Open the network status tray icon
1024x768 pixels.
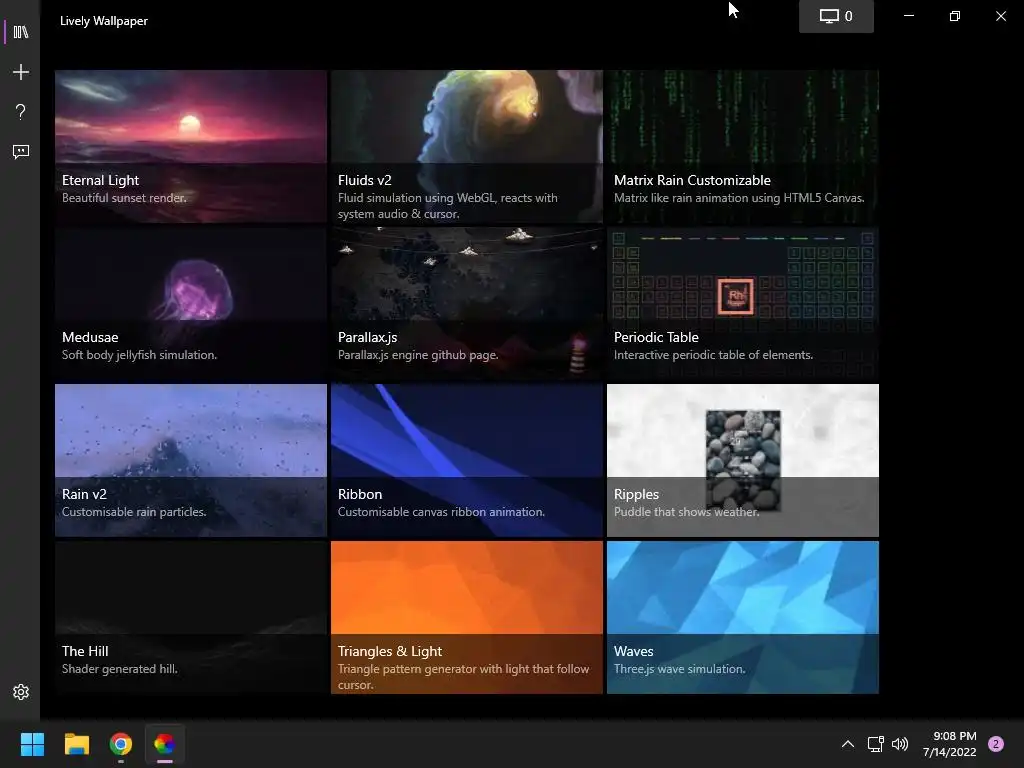(875, 744)
